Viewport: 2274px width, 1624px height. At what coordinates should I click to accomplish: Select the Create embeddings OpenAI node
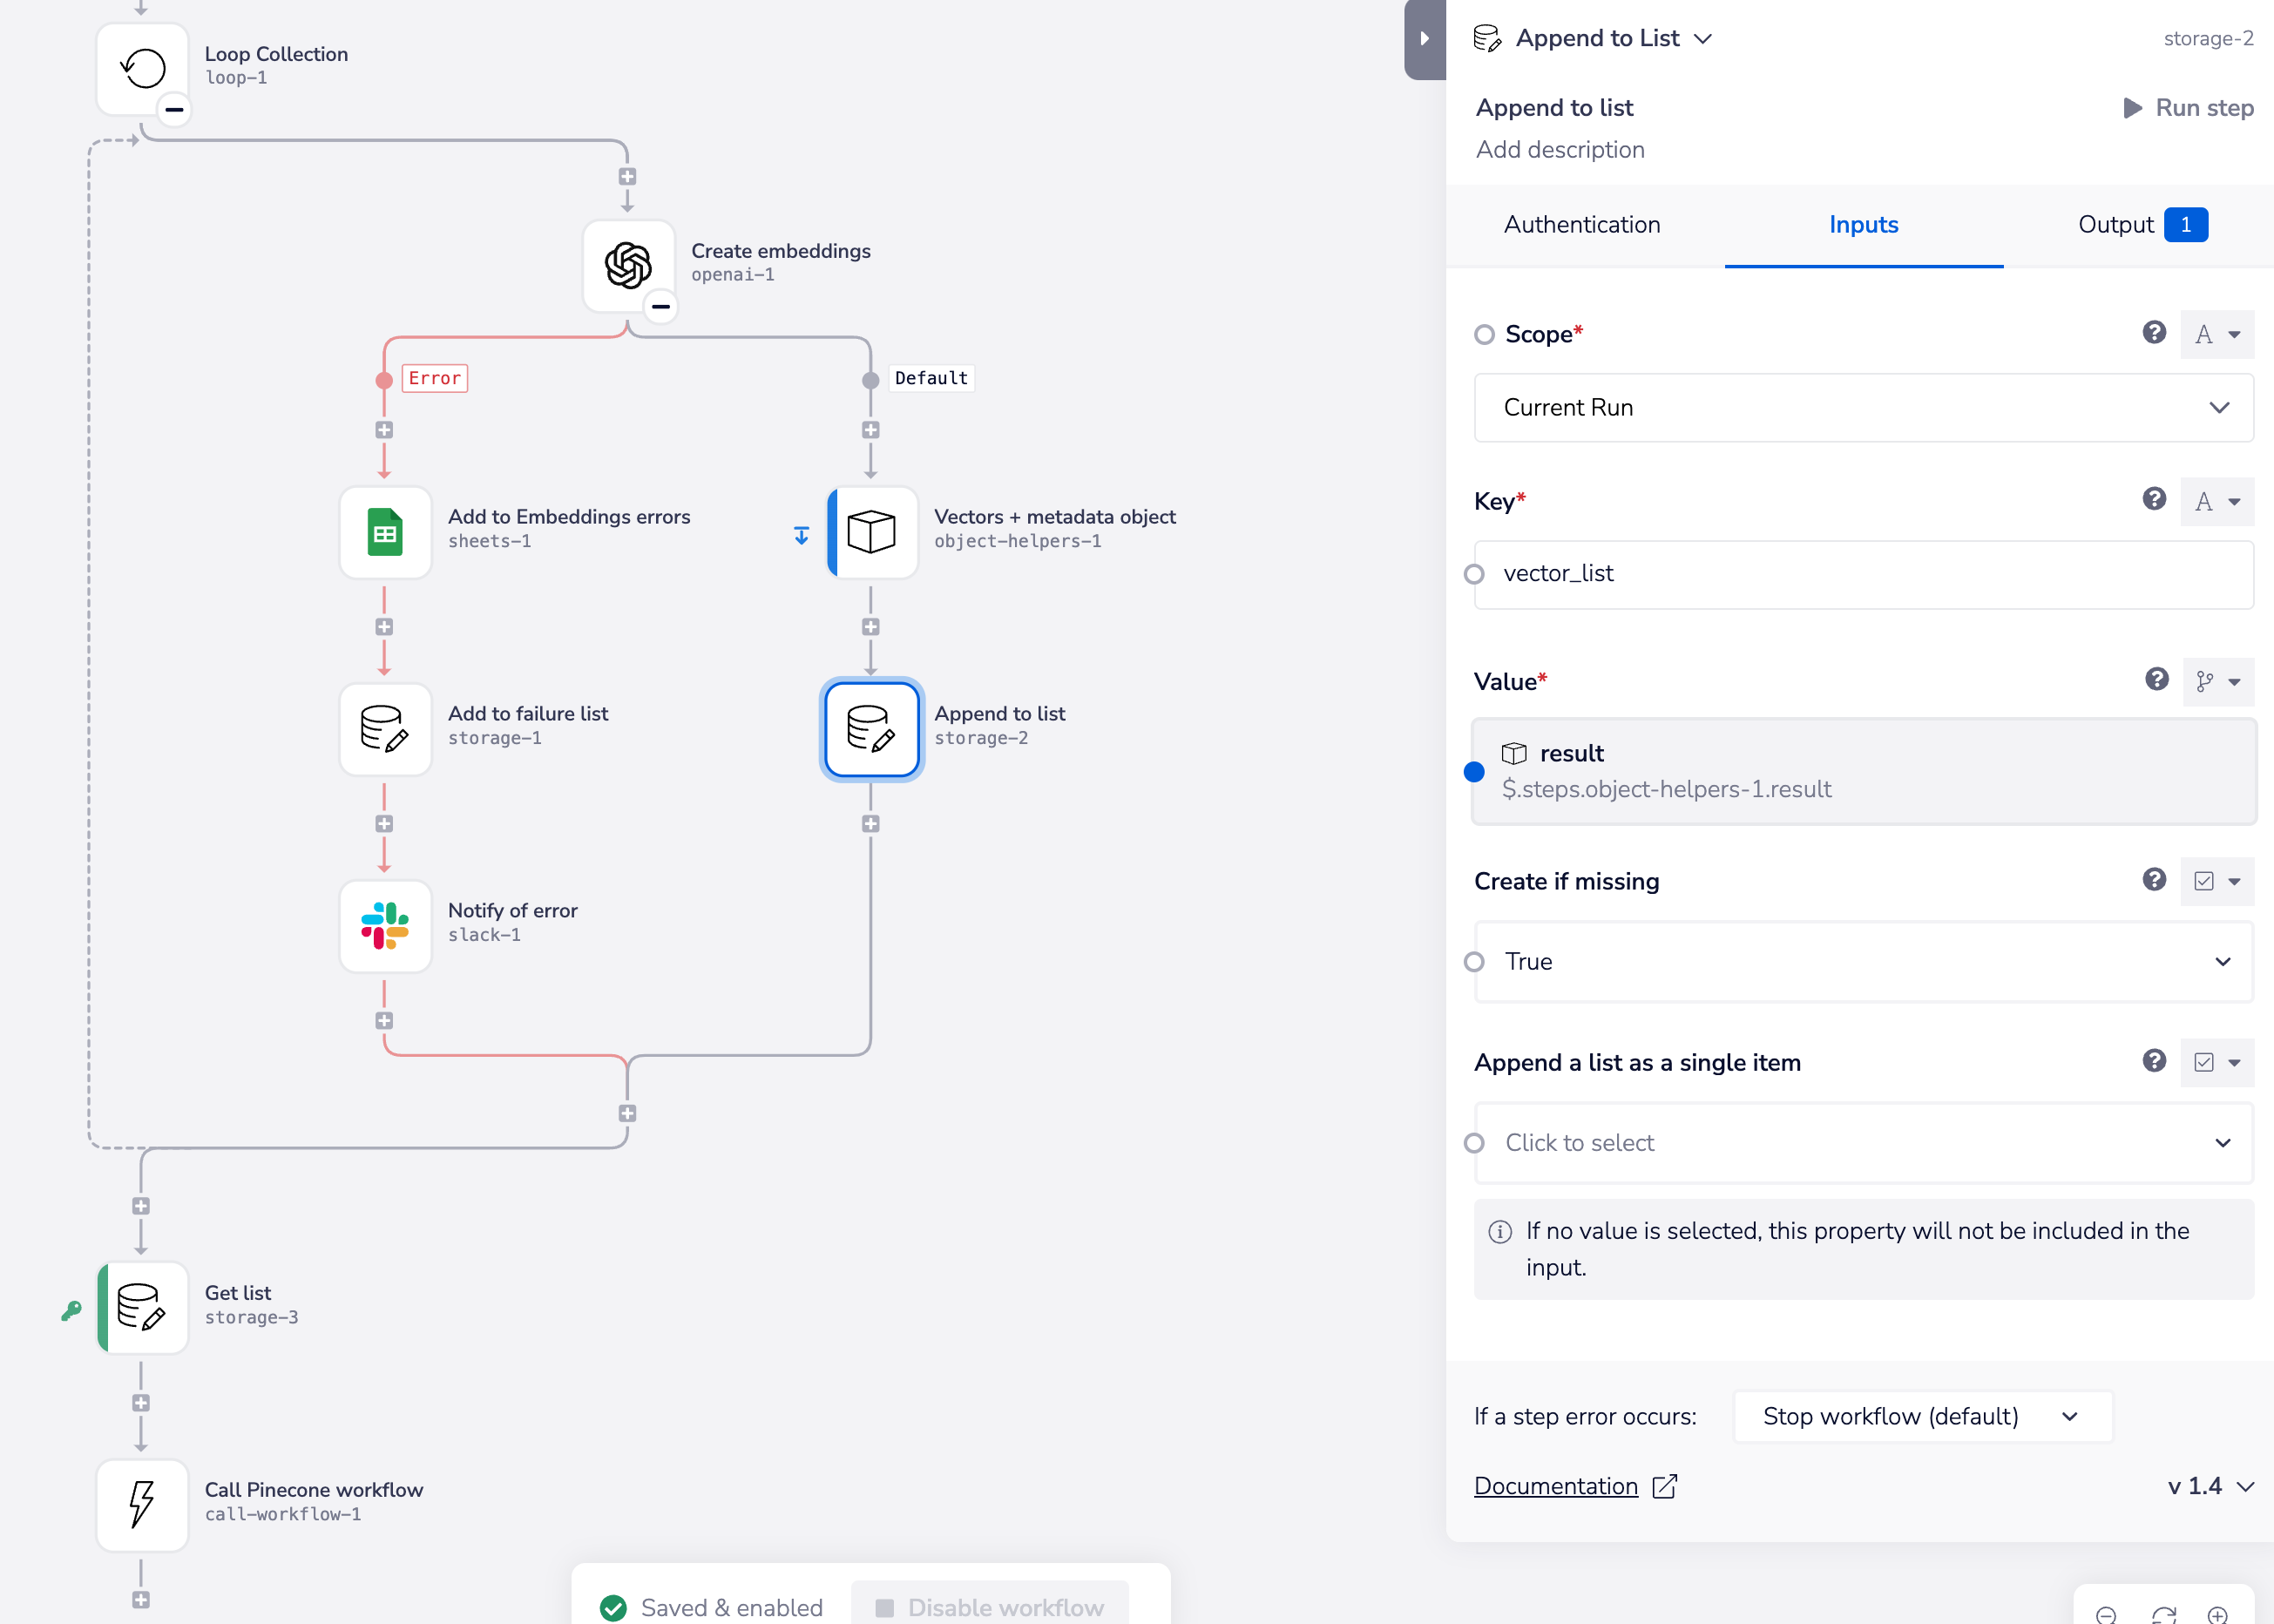tap(628, 266)
